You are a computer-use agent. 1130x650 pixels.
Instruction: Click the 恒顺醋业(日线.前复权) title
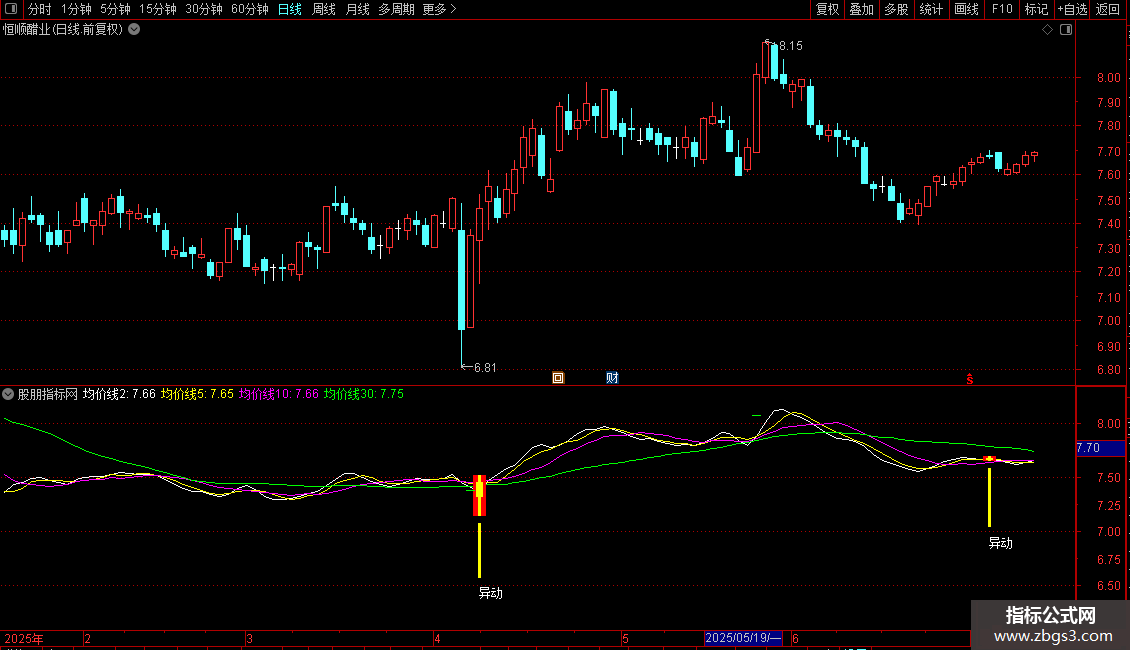pos(63,30)
